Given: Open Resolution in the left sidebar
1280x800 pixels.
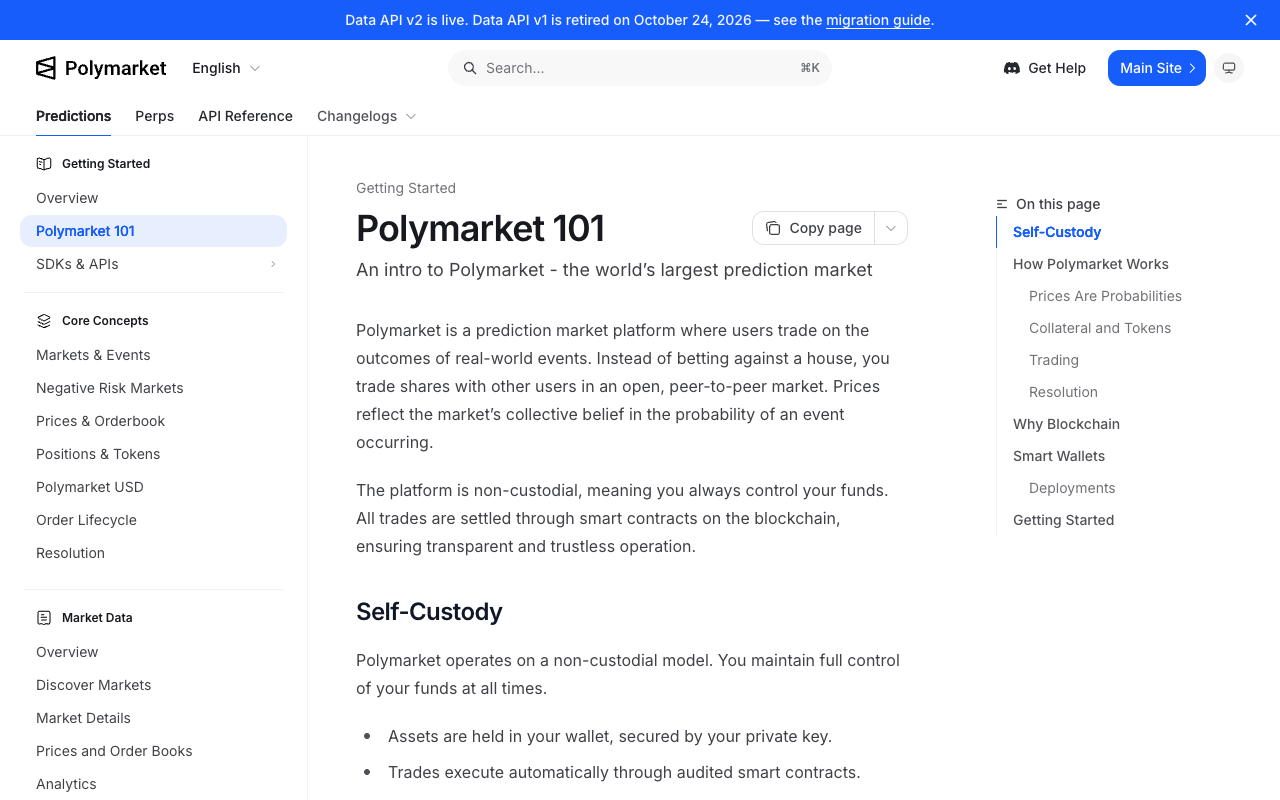Looking at the screenshot, I should 153,553.
